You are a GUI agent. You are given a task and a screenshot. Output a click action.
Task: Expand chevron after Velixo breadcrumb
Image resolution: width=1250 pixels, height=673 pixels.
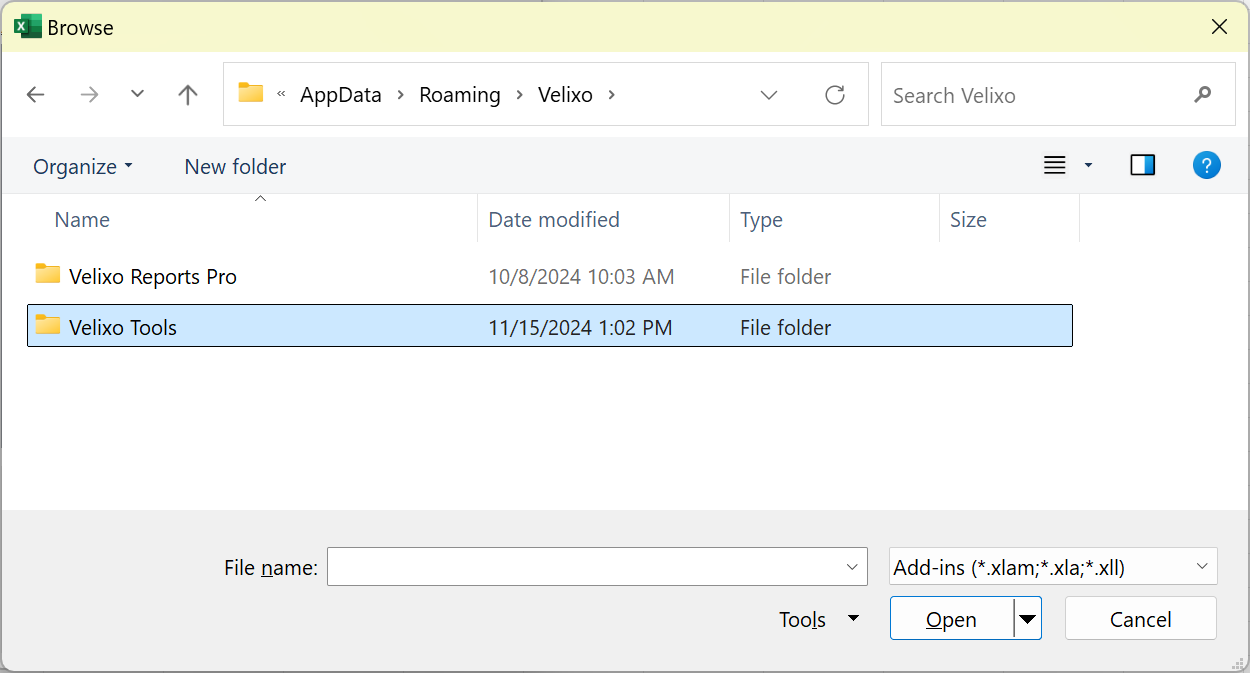point(612,95)
